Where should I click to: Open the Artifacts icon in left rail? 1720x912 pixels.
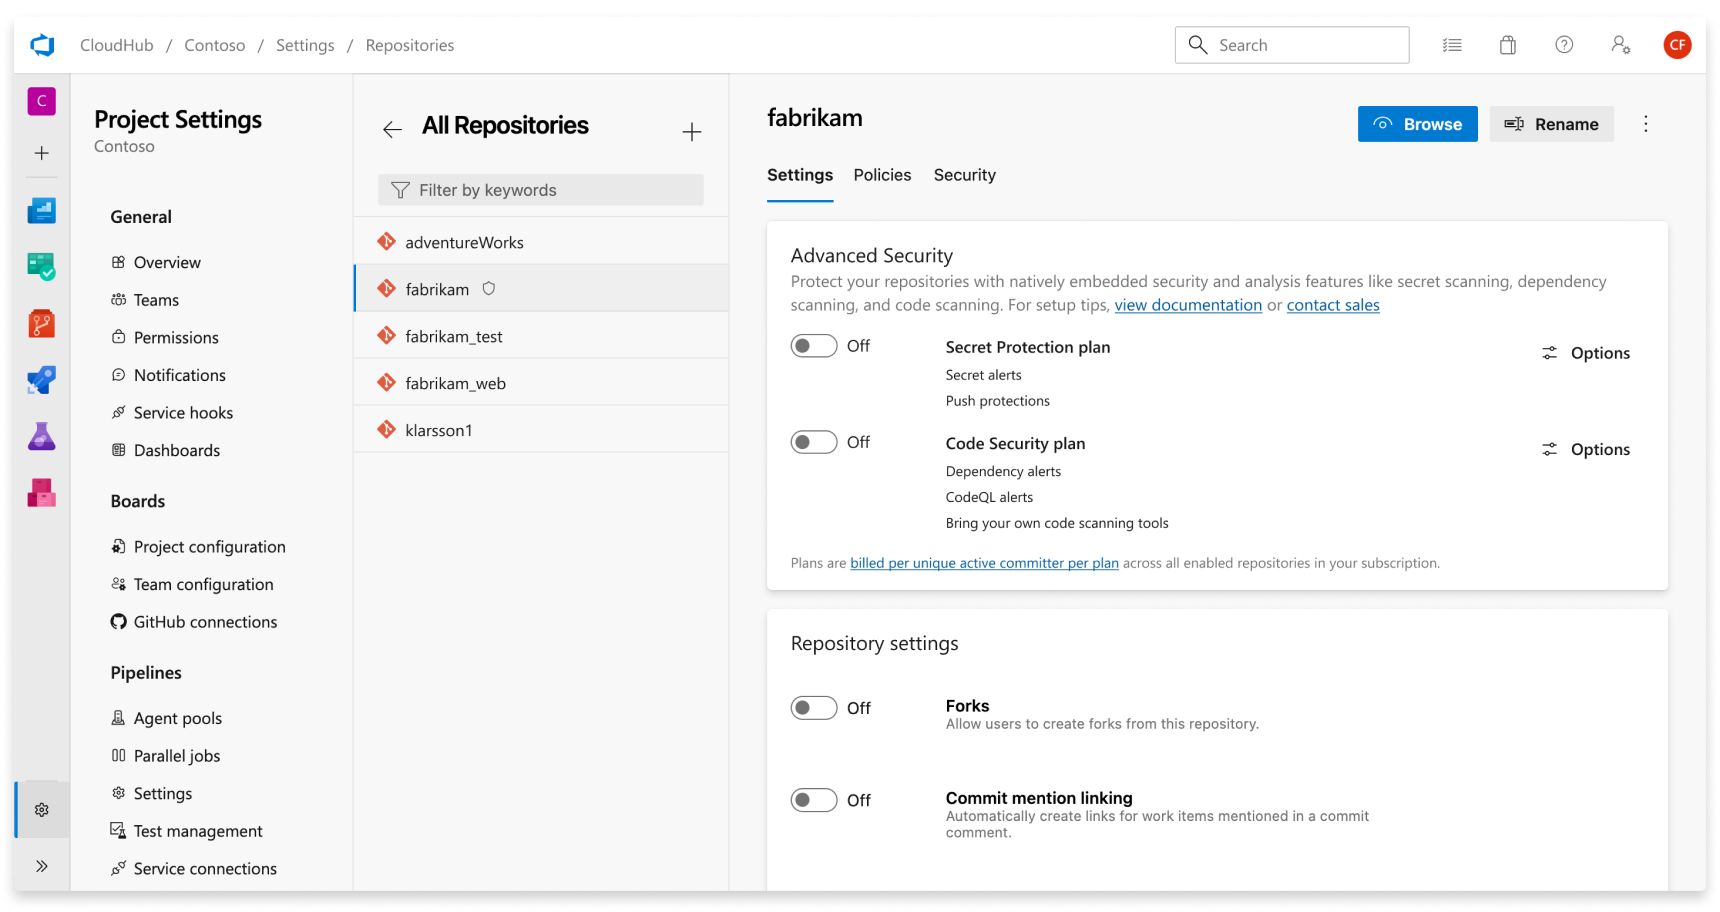pyautogui.click(x=41, y=493)
